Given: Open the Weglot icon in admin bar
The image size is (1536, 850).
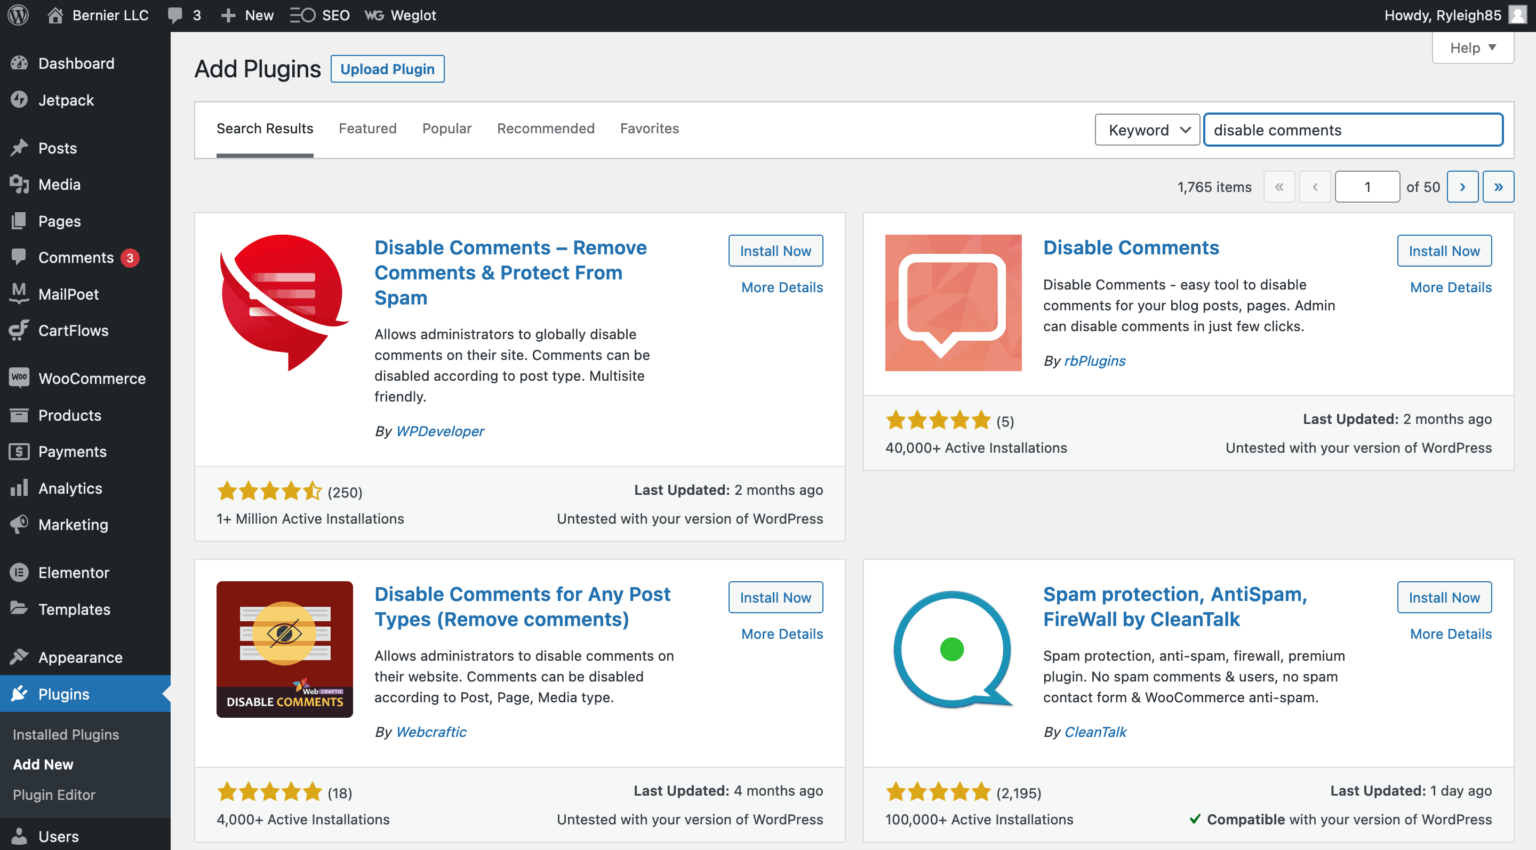Looking at the screenshot, I should point(374,15).
